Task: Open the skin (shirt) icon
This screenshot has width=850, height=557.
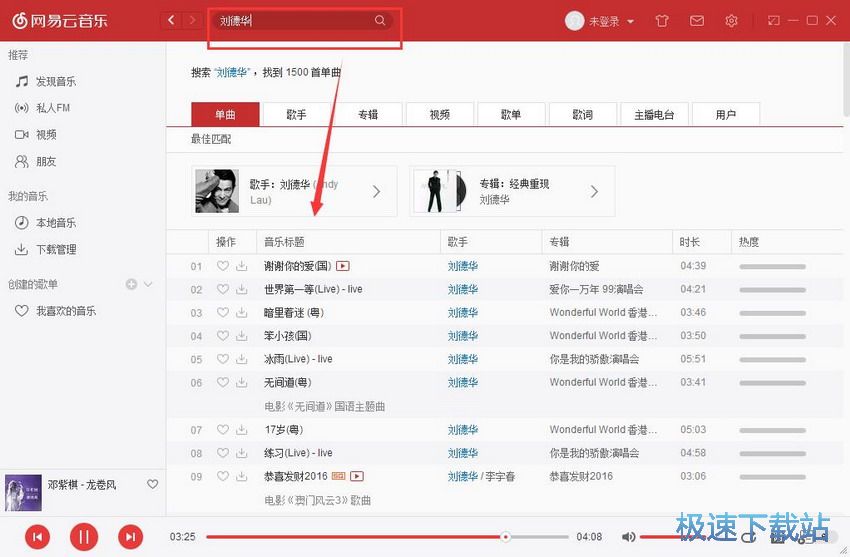Action: tap(661, 21)
